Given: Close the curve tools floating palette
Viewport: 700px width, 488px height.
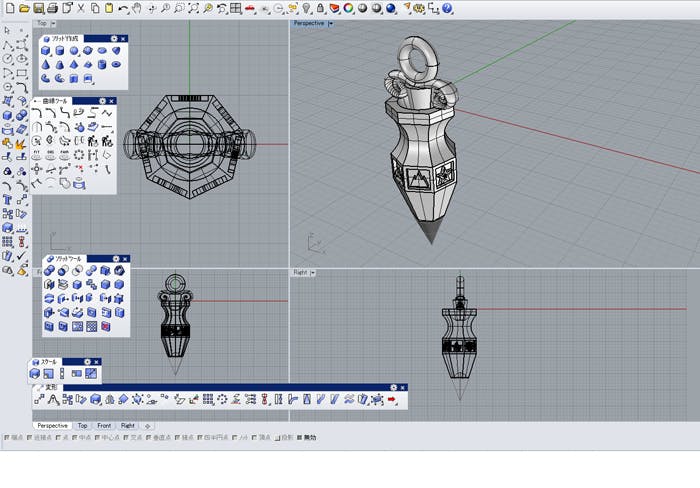Looking at the screenshot, I should click(x=112, y=101).
